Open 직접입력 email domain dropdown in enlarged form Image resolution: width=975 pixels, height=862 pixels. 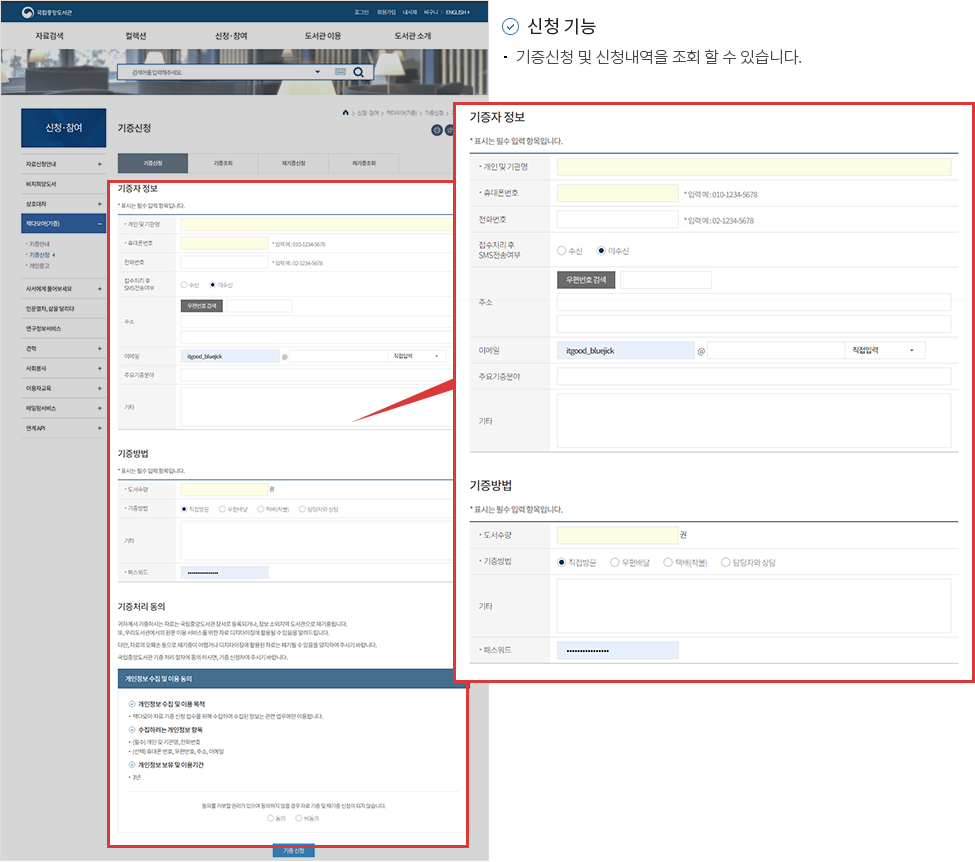(884, 350)
